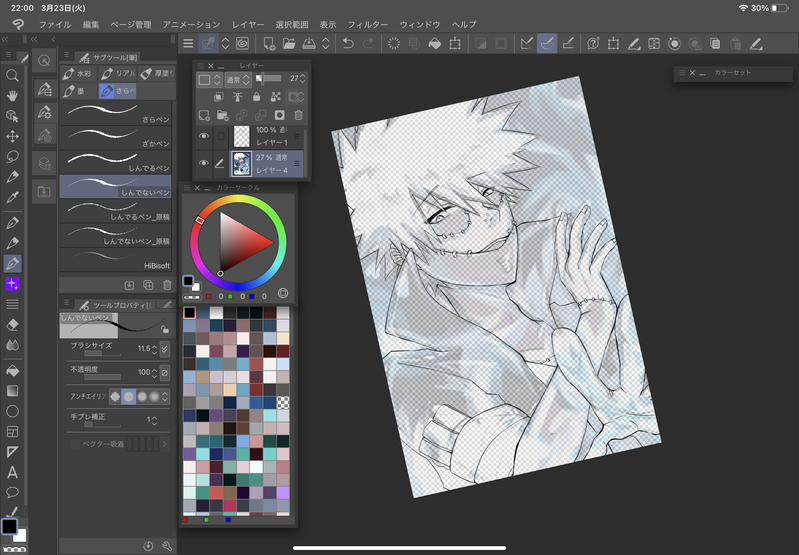Image resolution: width=799 pixels, height=555 pixels.
Task: Open the ファイル menu
Action: (x=55, y=24)
